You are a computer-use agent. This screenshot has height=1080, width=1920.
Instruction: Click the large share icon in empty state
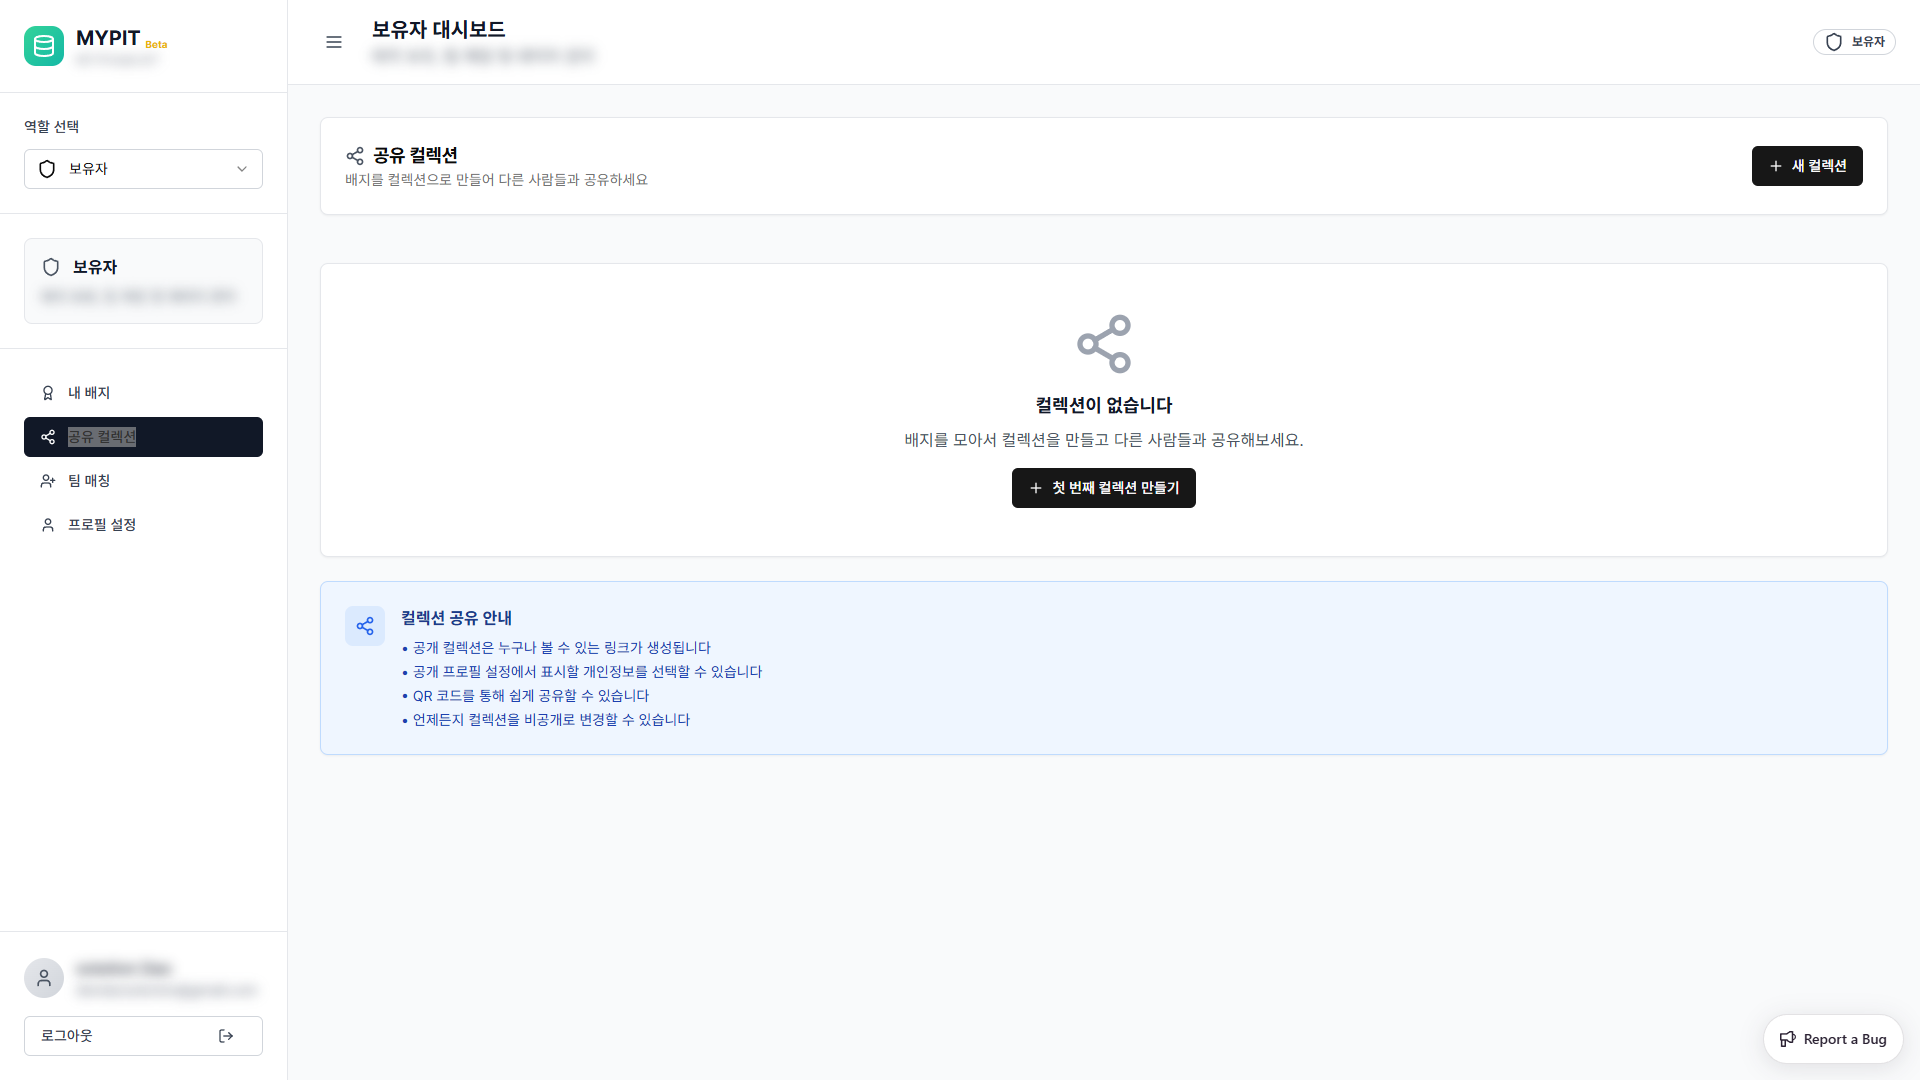coord(1103,344)
